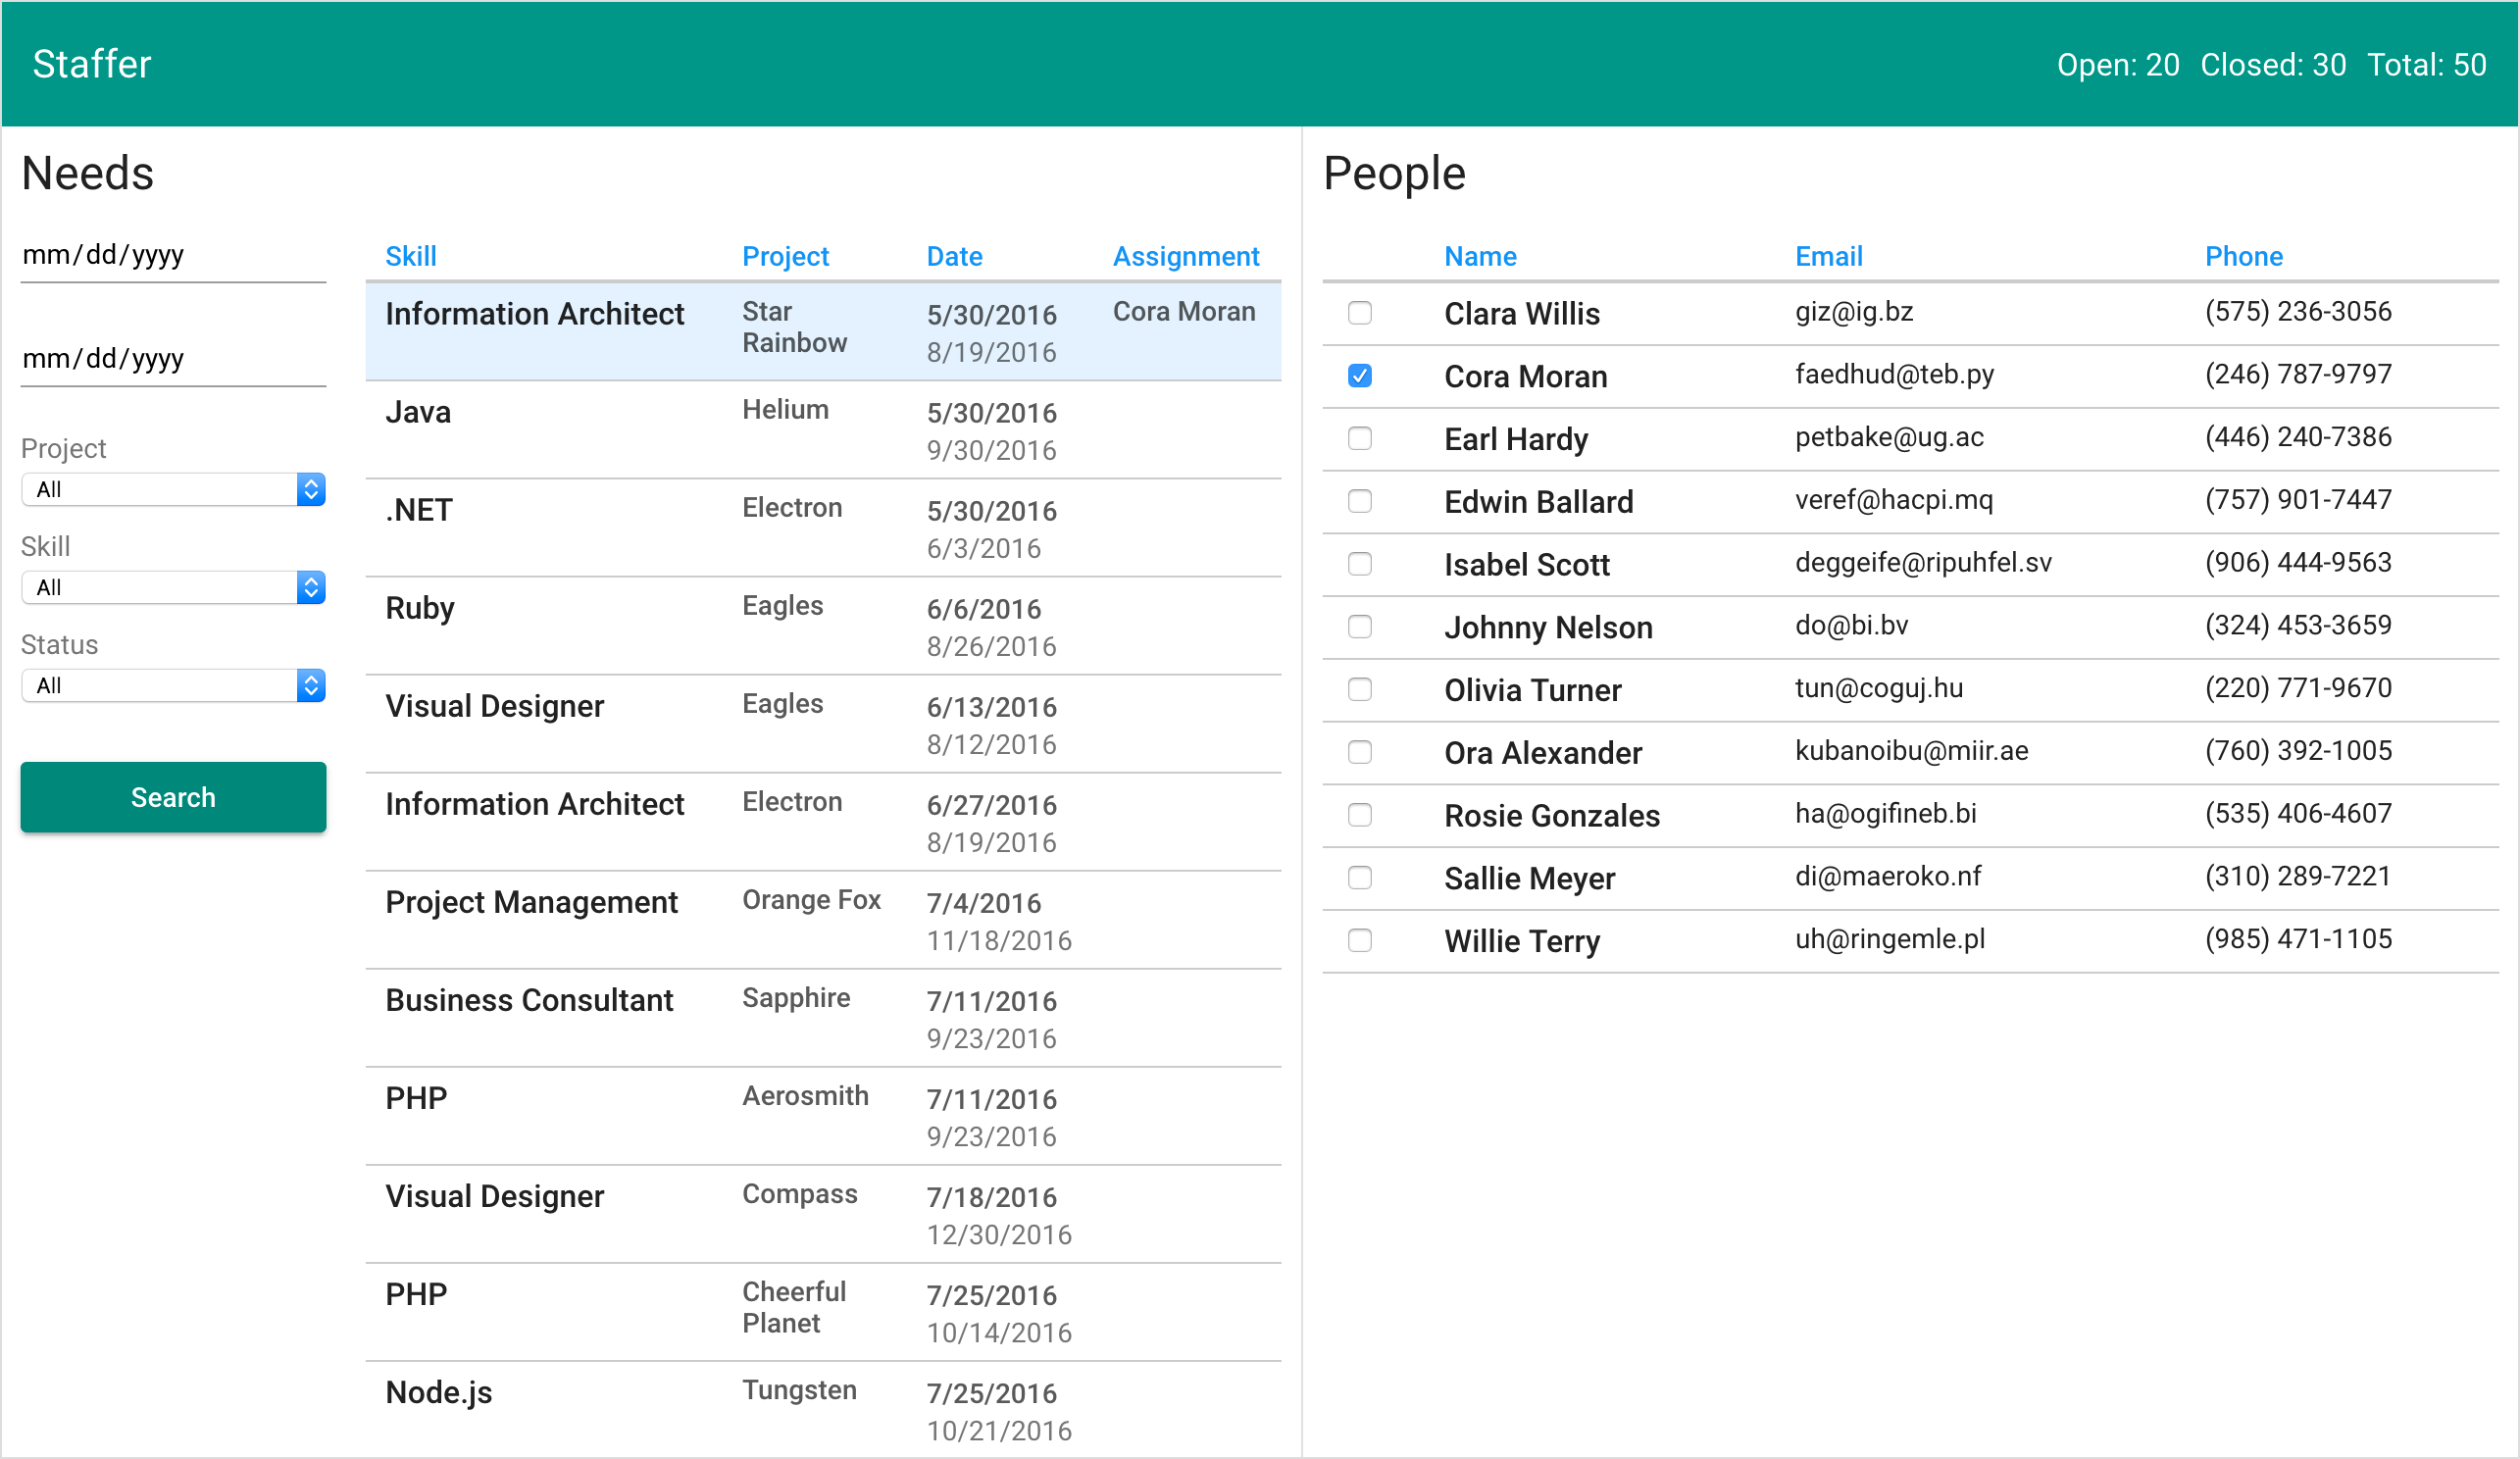The height and width of the screenshot is (1459, 2520).
Task: Click the Staffer app title
Action: (x=92, y=64)
